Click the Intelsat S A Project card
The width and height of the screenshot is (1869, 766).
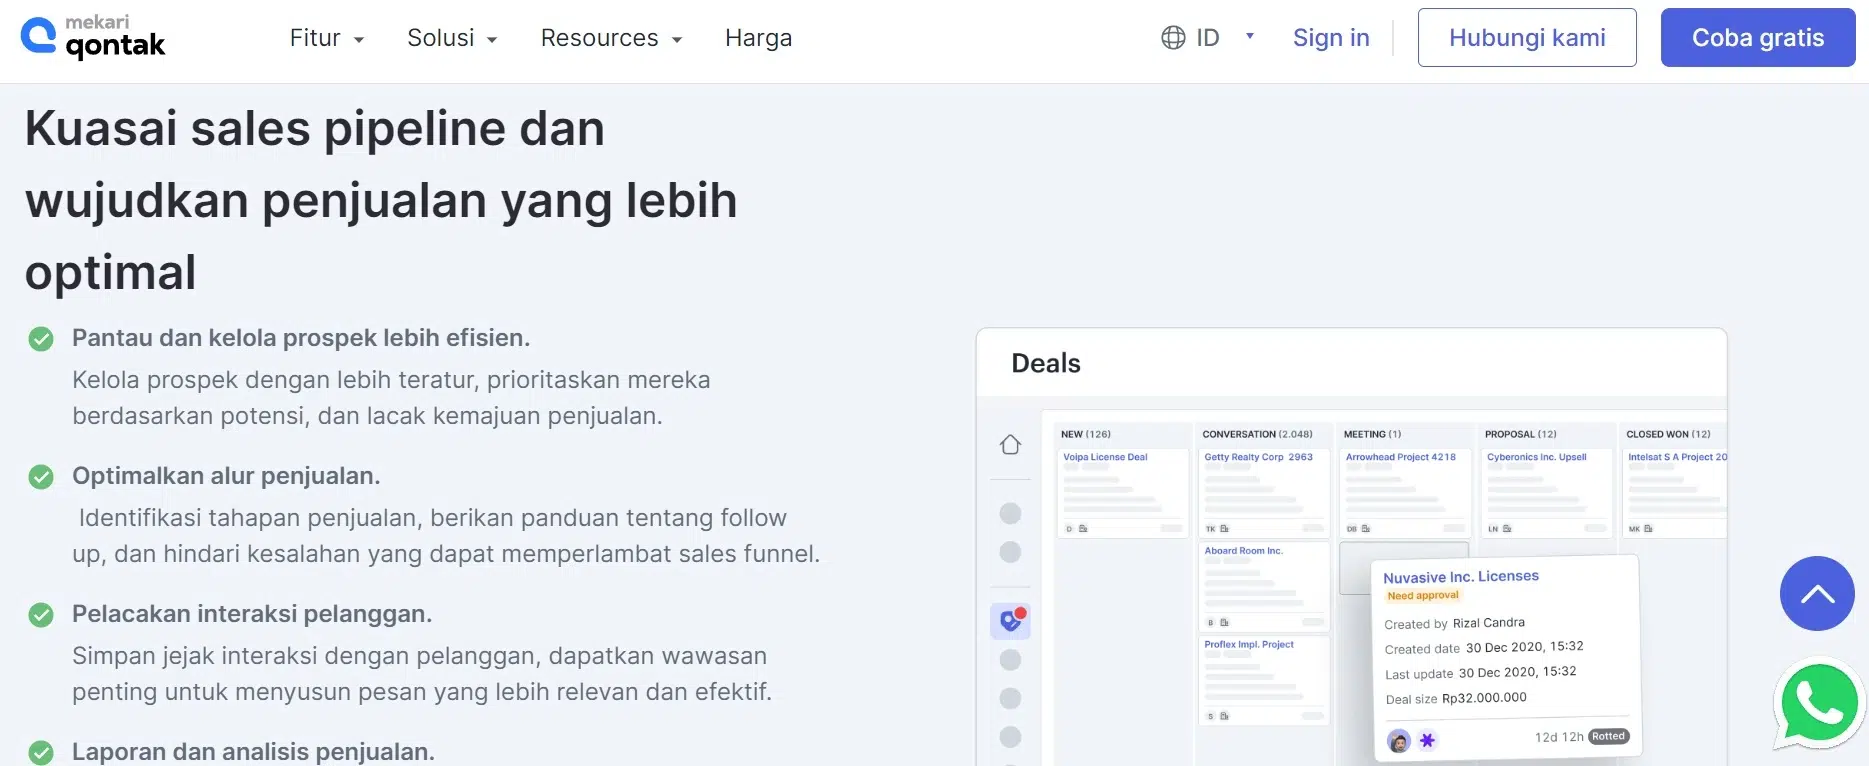(1676, 493)
